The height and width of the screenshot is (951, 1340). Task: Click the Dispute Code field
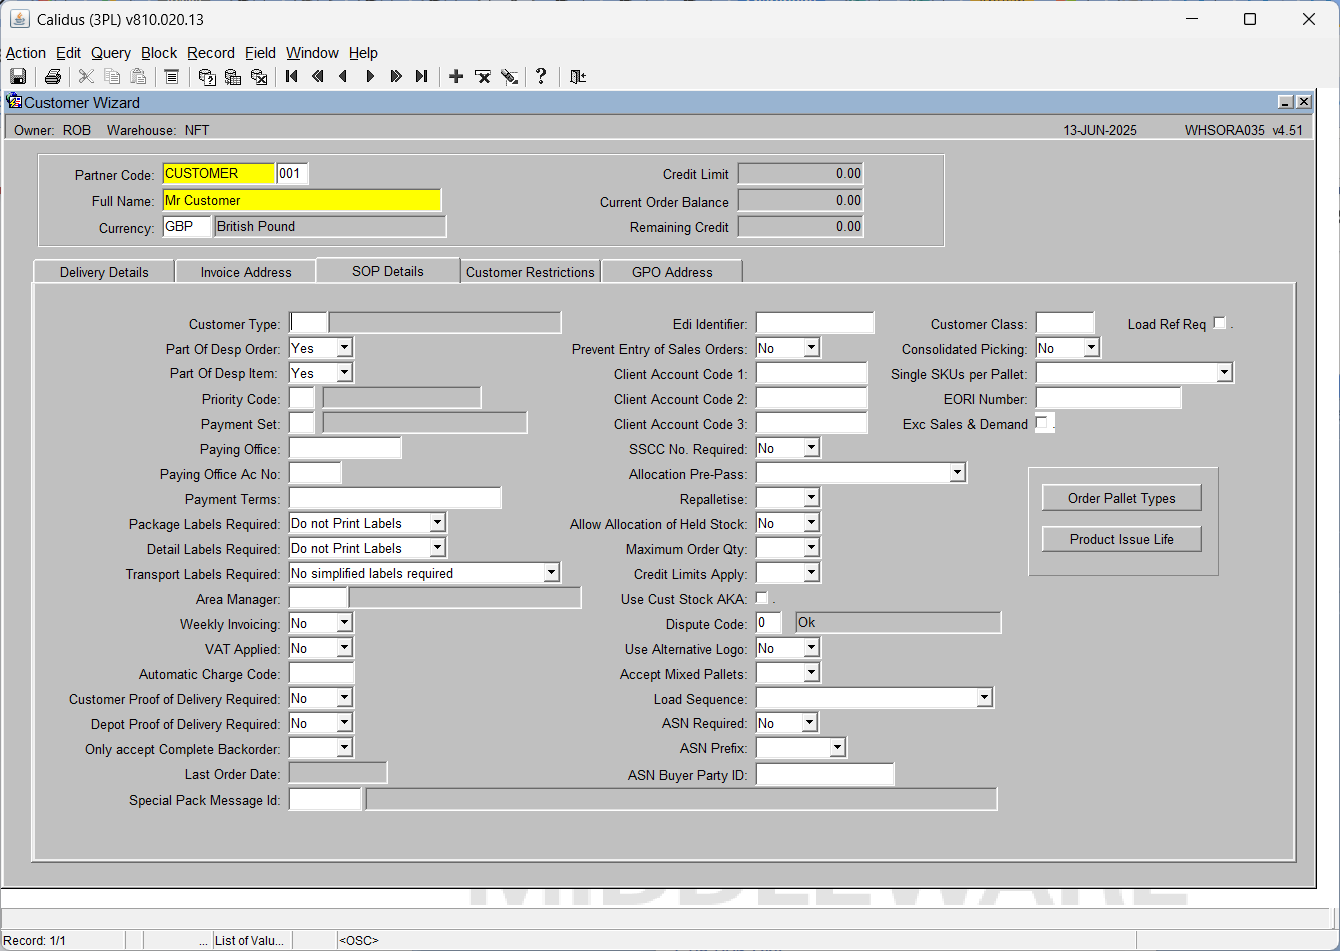(768, 623)
